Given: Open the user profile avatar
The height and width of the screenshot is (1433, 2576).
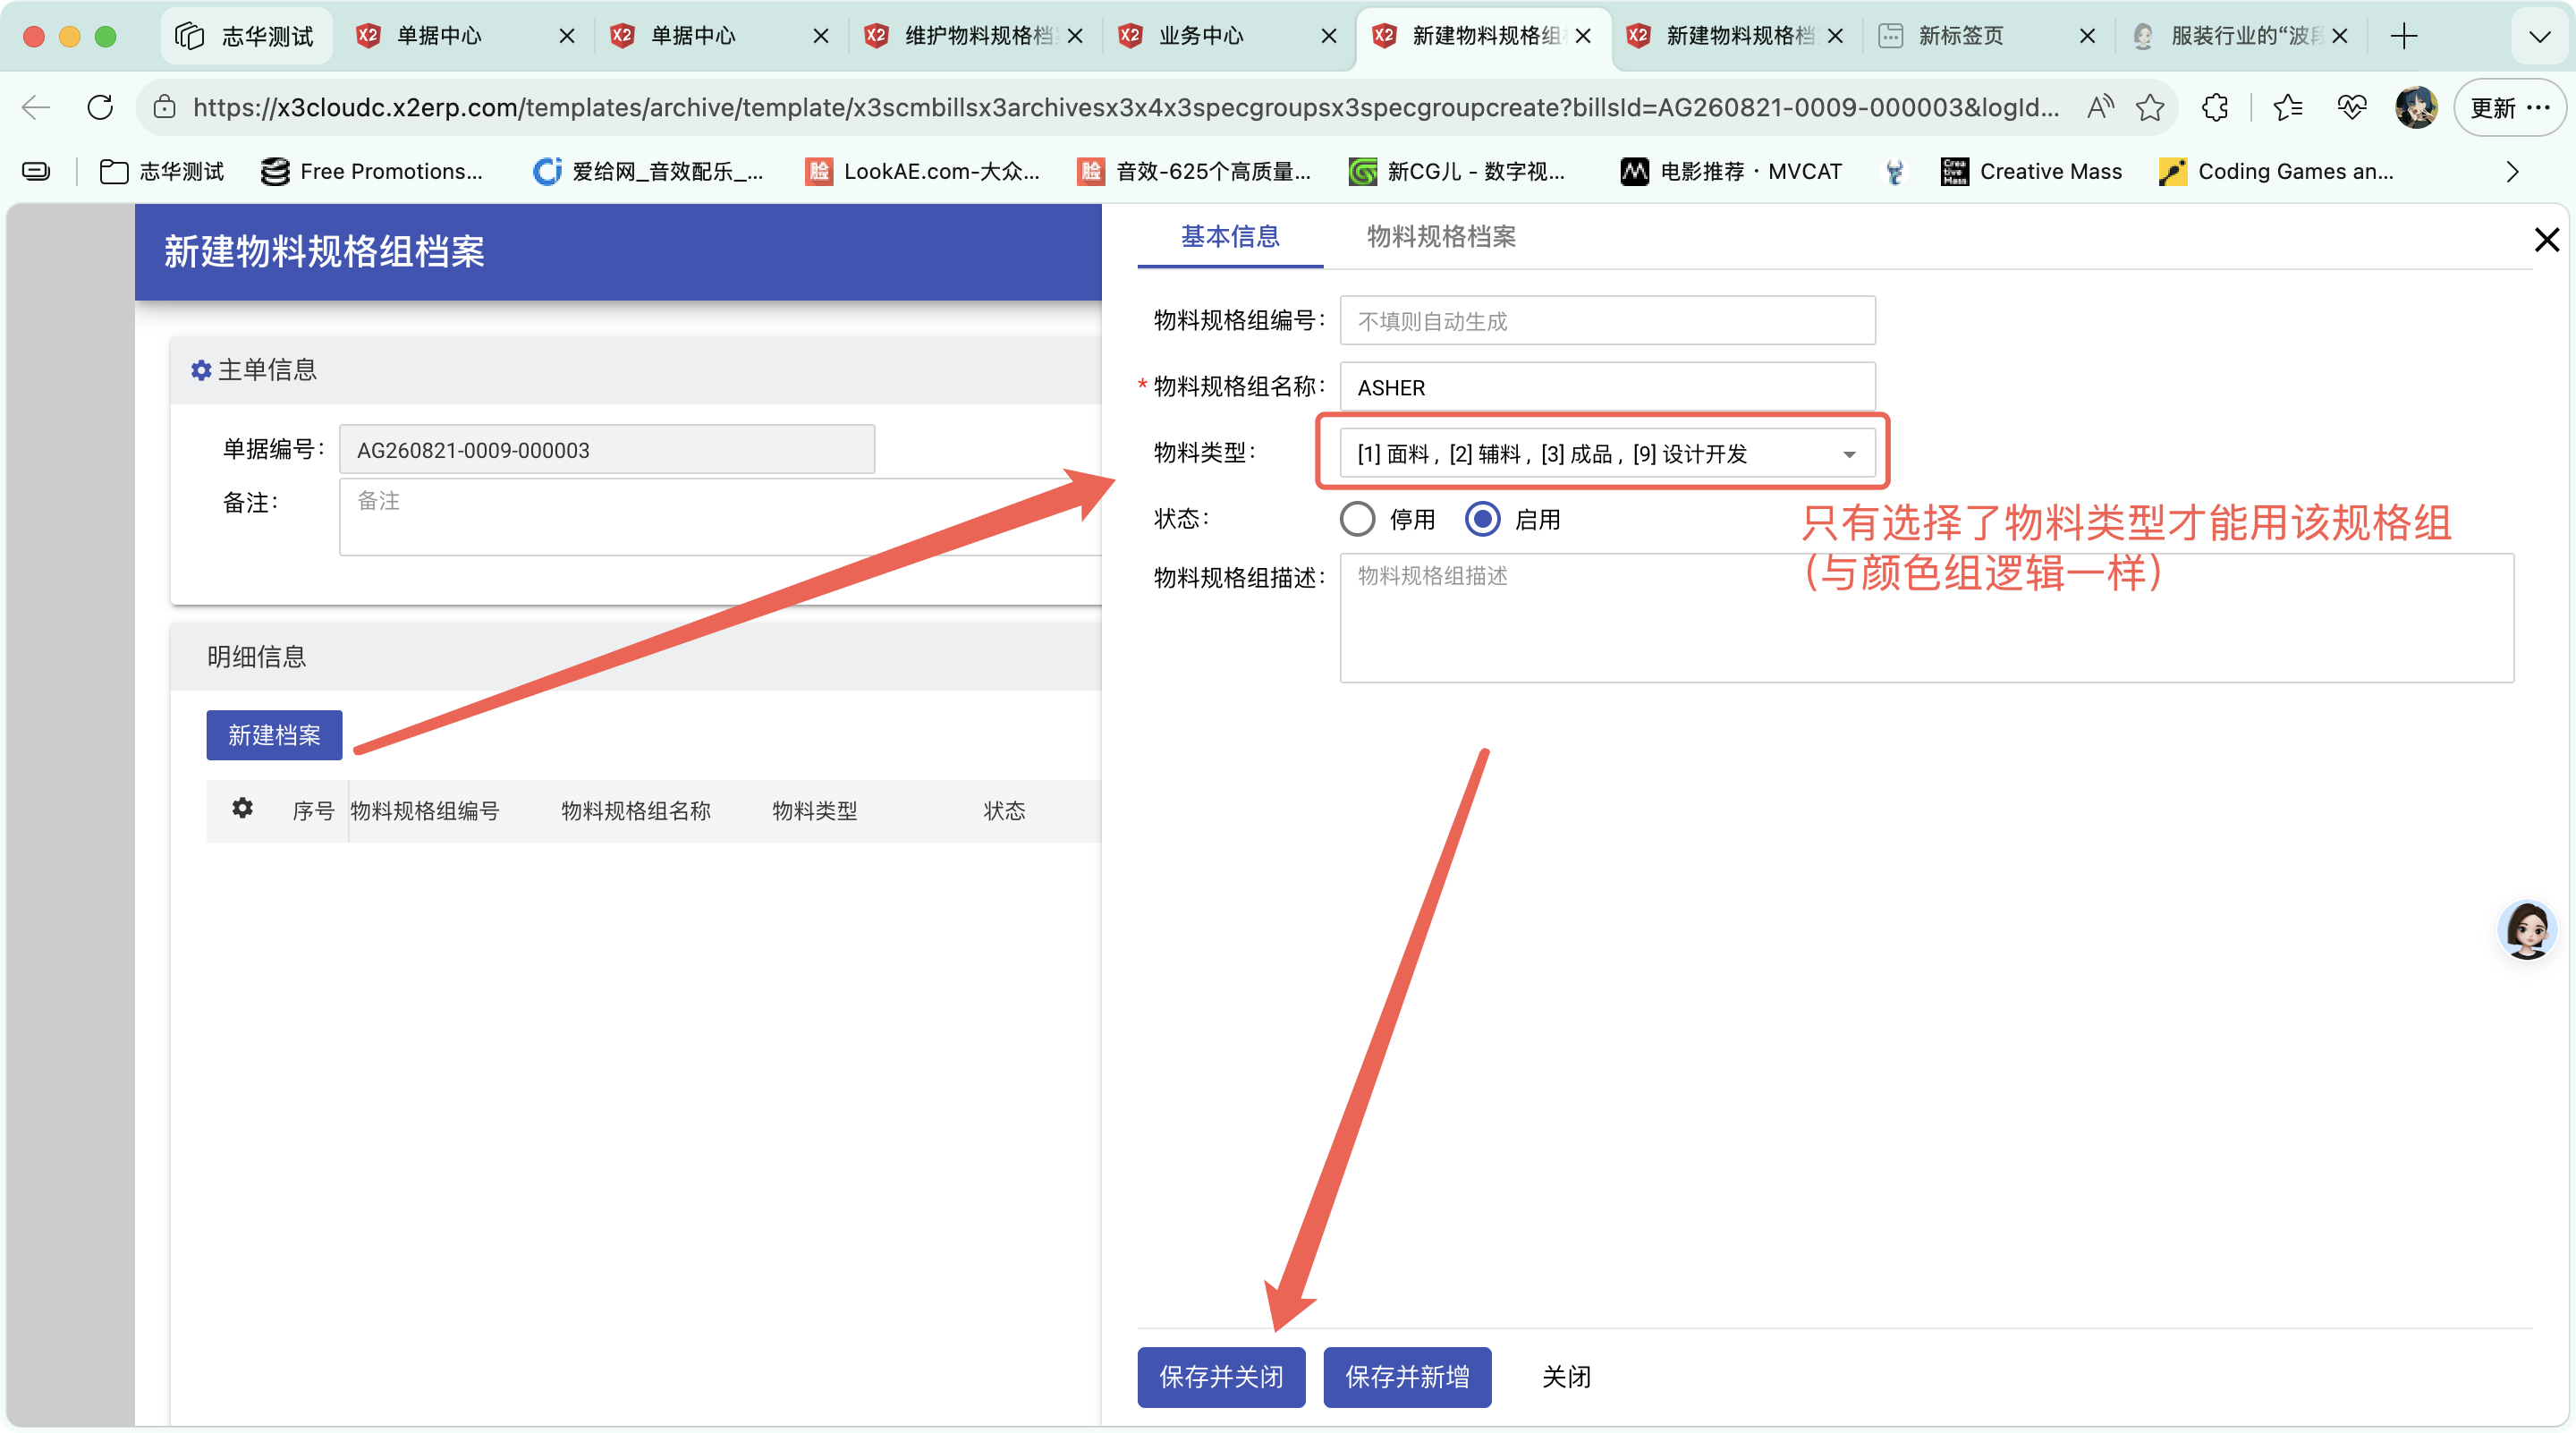Looking at the screenshot, I should (x=2416, y=107).
